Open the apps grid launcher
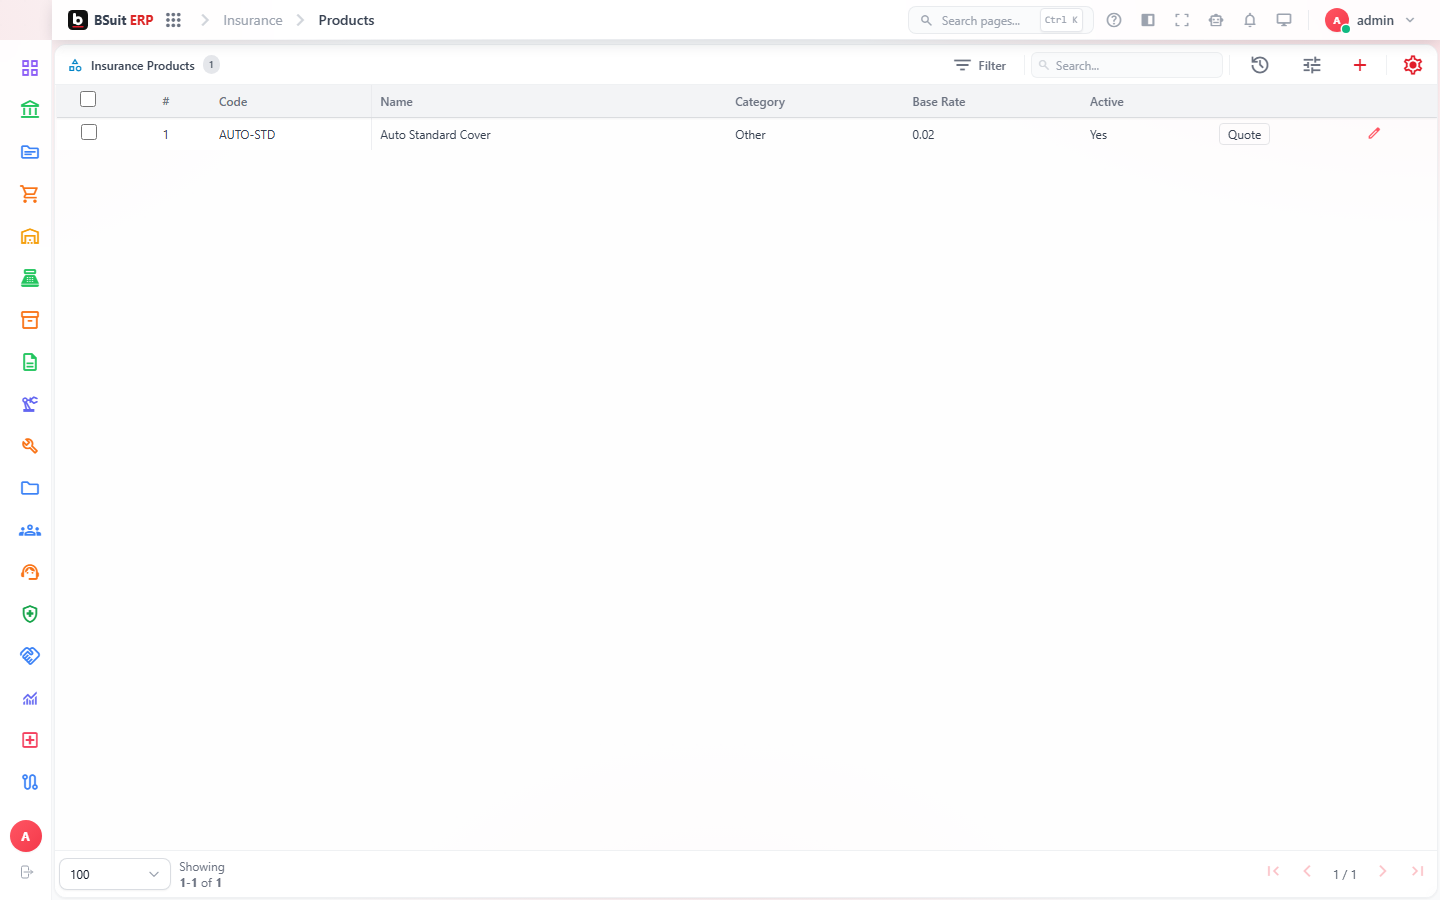The image size is (1440, 900). [173, 20]
